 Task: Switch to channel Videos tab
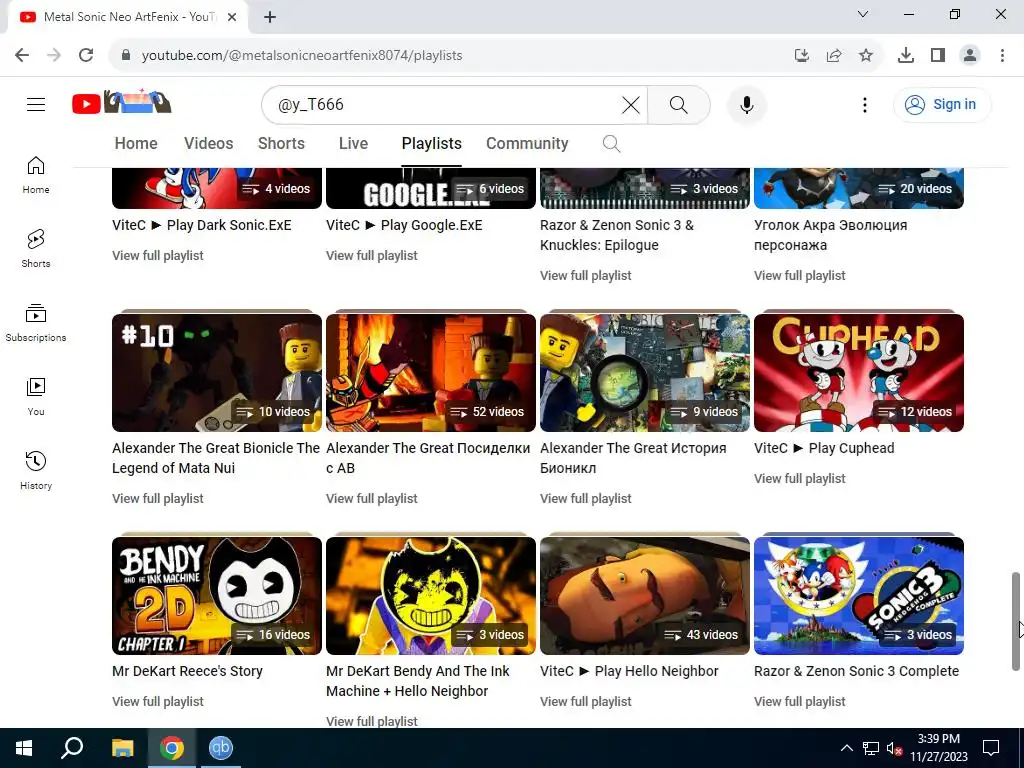(x=208, y=144)
